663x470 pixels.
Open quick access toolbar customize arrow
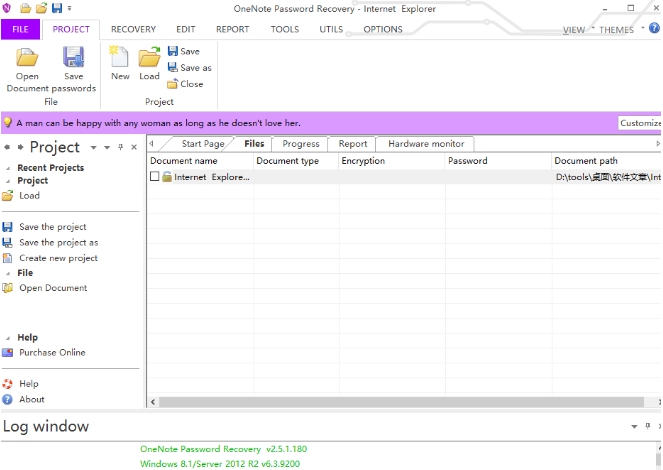pos(69,8)
